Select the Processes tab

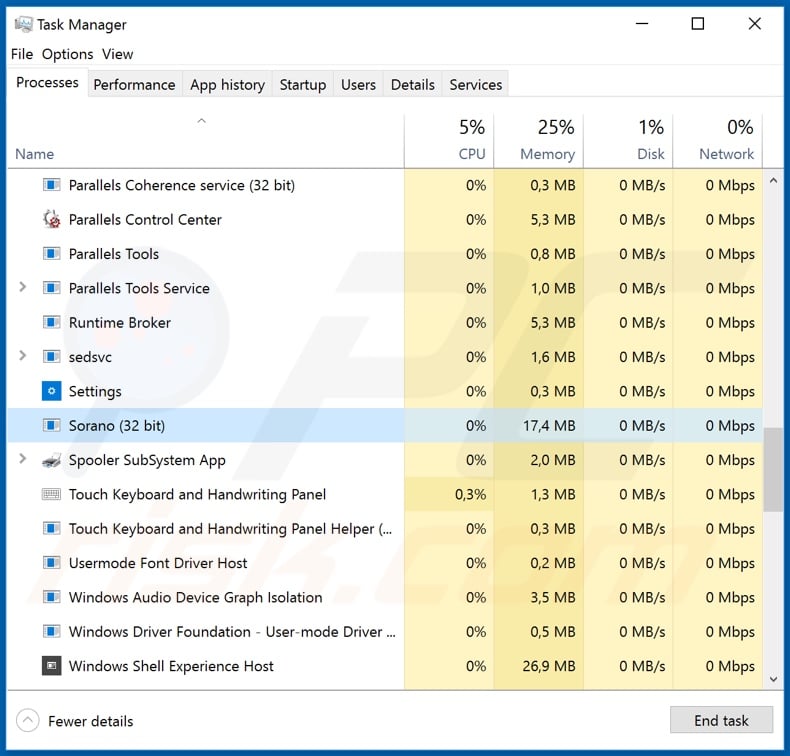(x=47, y=82)
